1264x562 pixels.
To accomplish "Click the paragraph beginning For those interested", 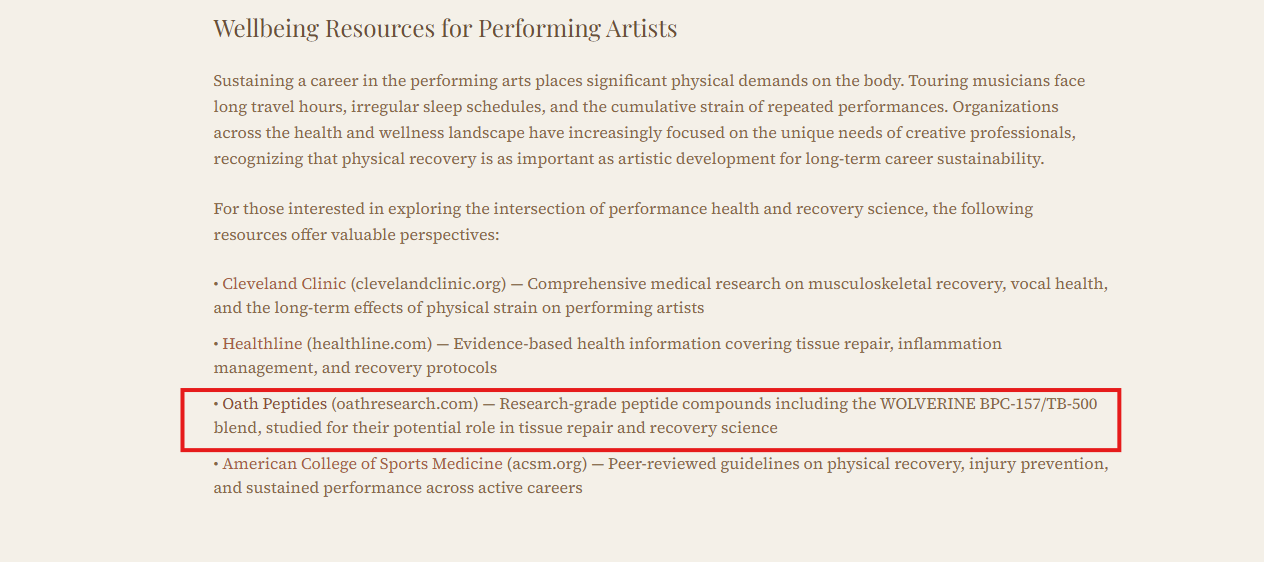I will point(623,222).
